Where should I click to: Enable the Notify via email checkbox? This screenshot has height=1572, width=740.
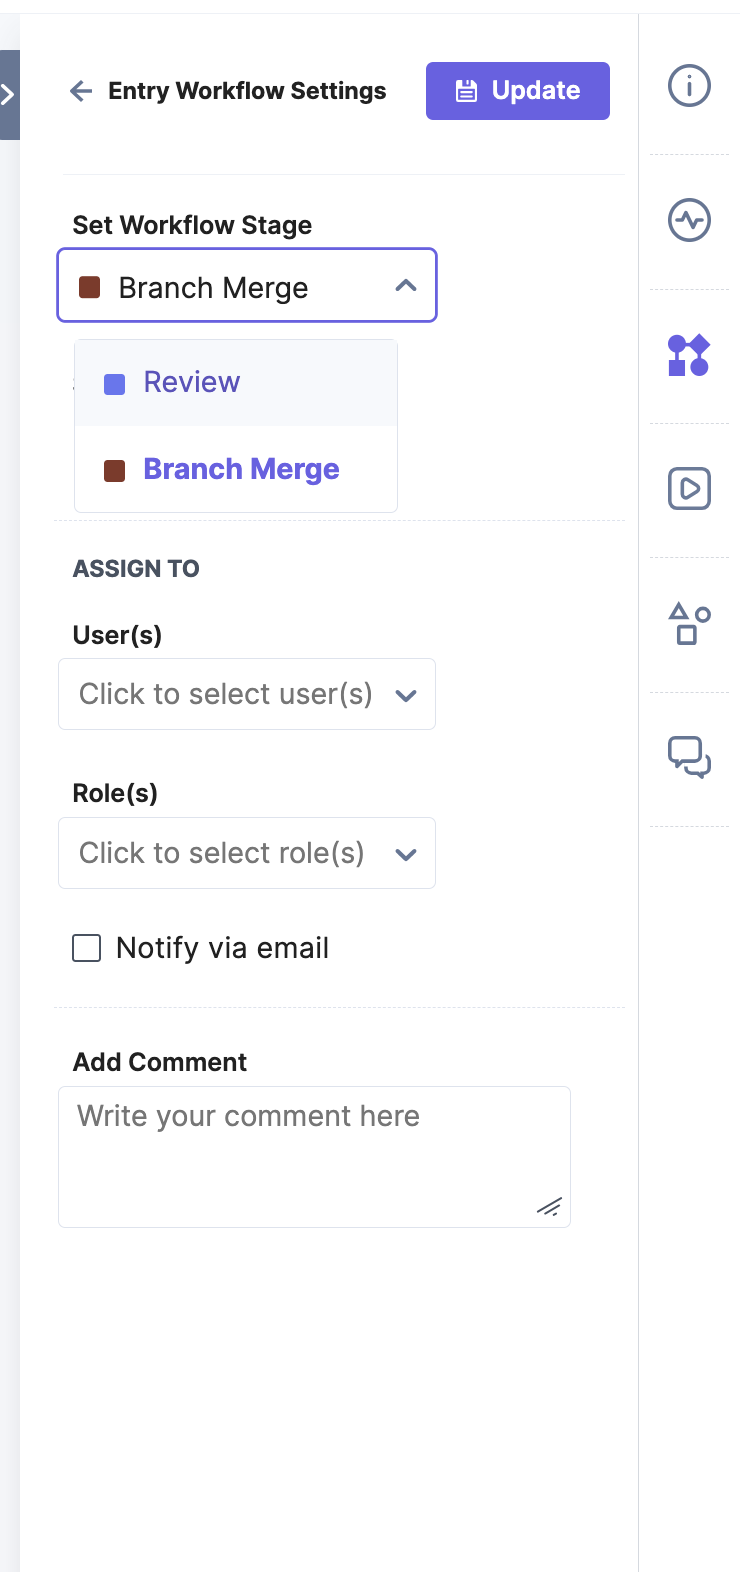pyautogui.click(x=87, y=948)
